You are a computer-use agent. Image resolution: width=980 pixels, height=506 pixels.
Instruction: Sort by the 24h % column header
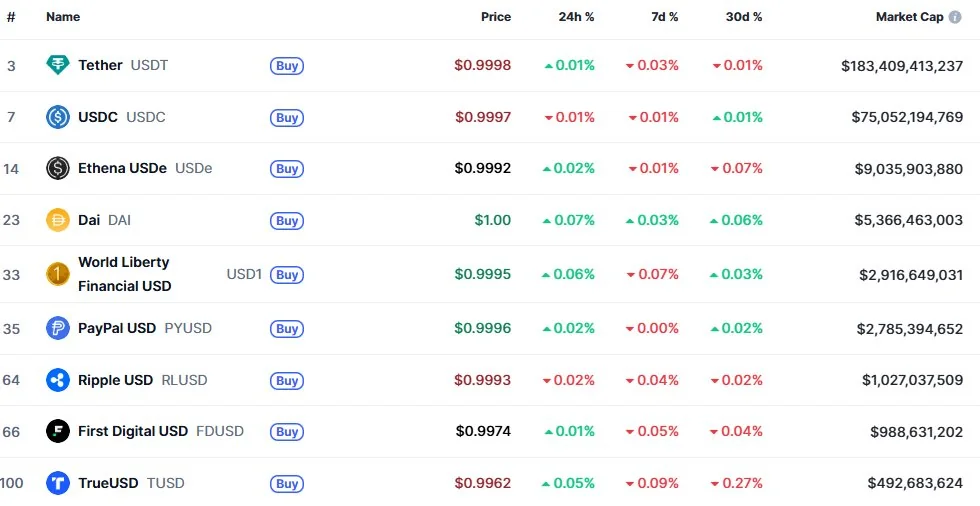click(x=576, y=17)
